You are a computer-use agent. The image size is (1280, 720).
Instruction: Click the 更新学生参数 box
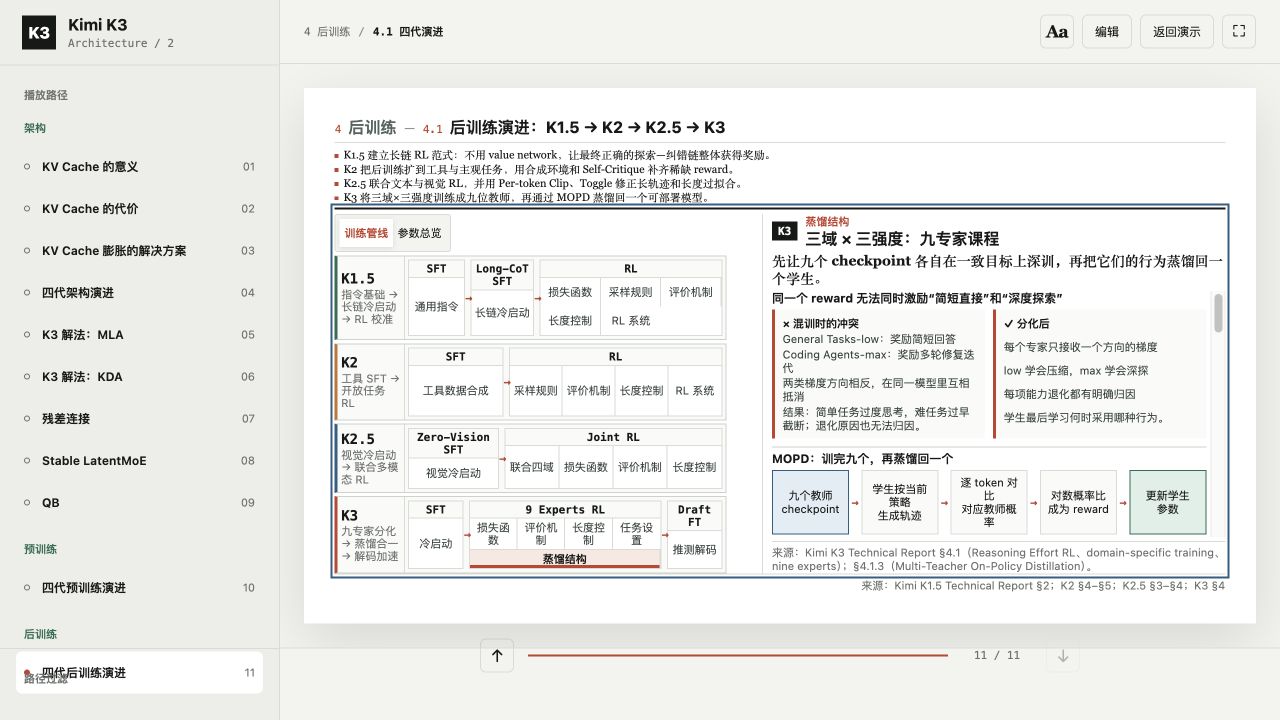[1168, 502]
